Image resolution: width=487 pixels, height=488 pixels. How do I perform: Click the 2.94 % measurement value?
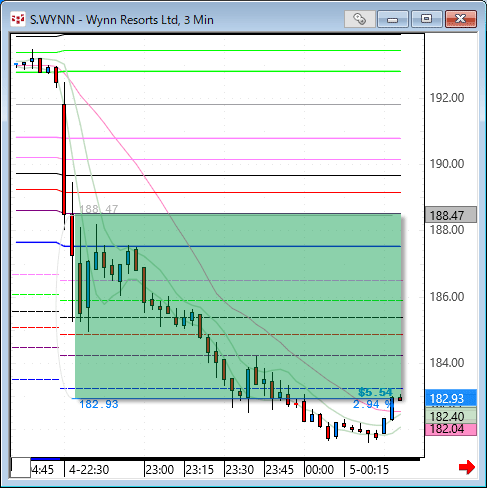coord(372,404)
